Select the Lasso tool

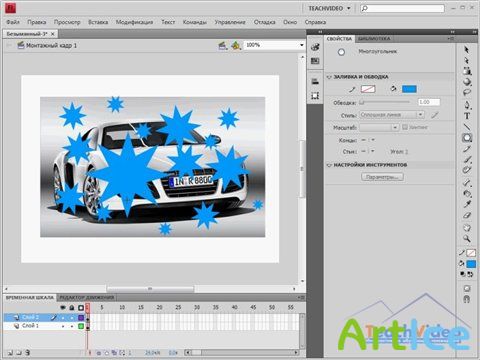(x=467, y=93)
